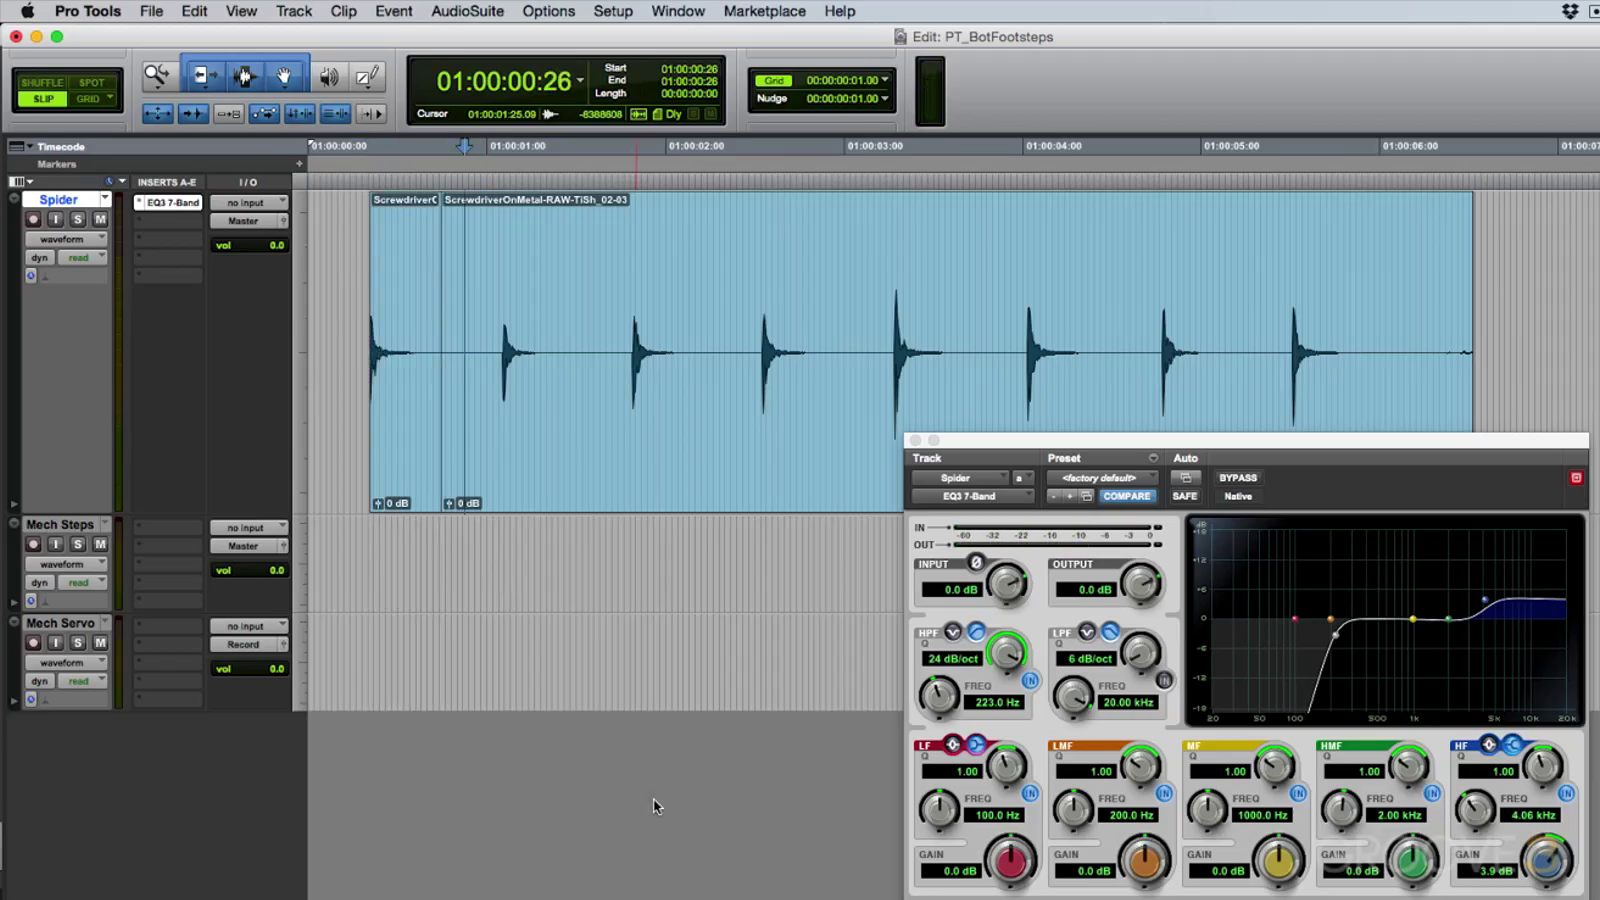
Task: Open Spider automation mode read selector
Action: click(x=82, y=258)
